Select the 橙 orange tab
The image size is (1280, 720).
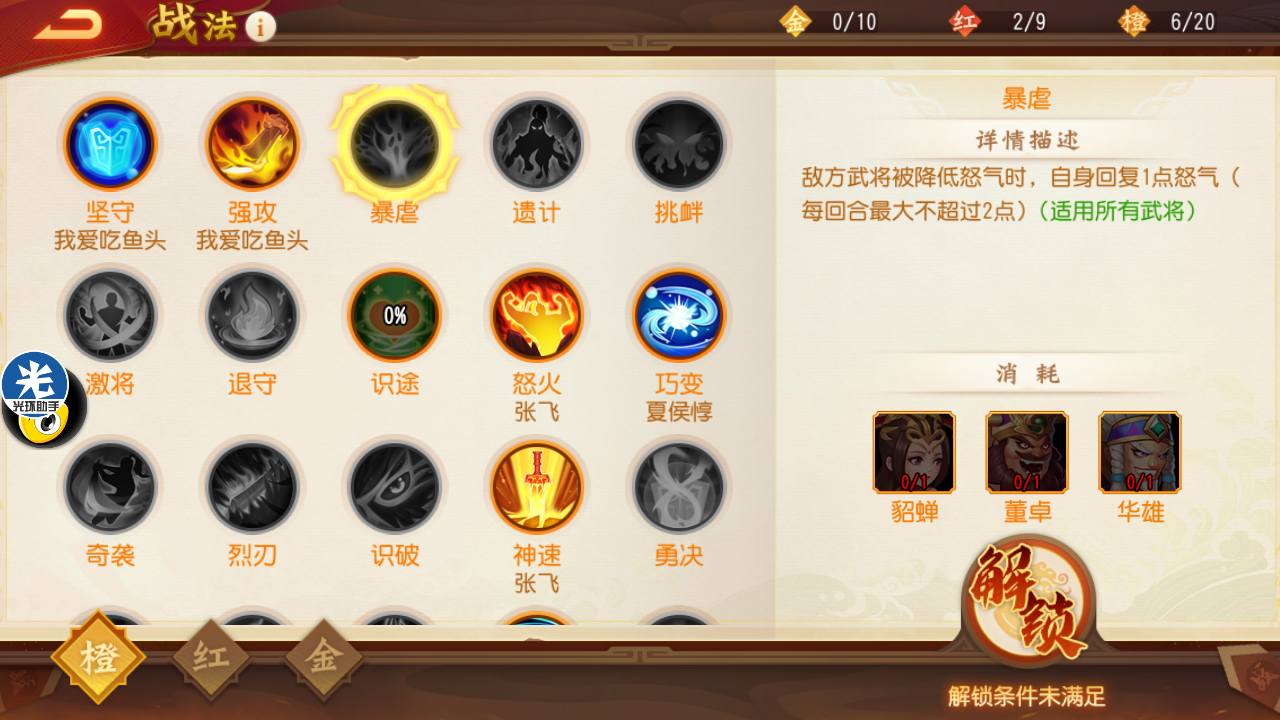click(98, 658)
